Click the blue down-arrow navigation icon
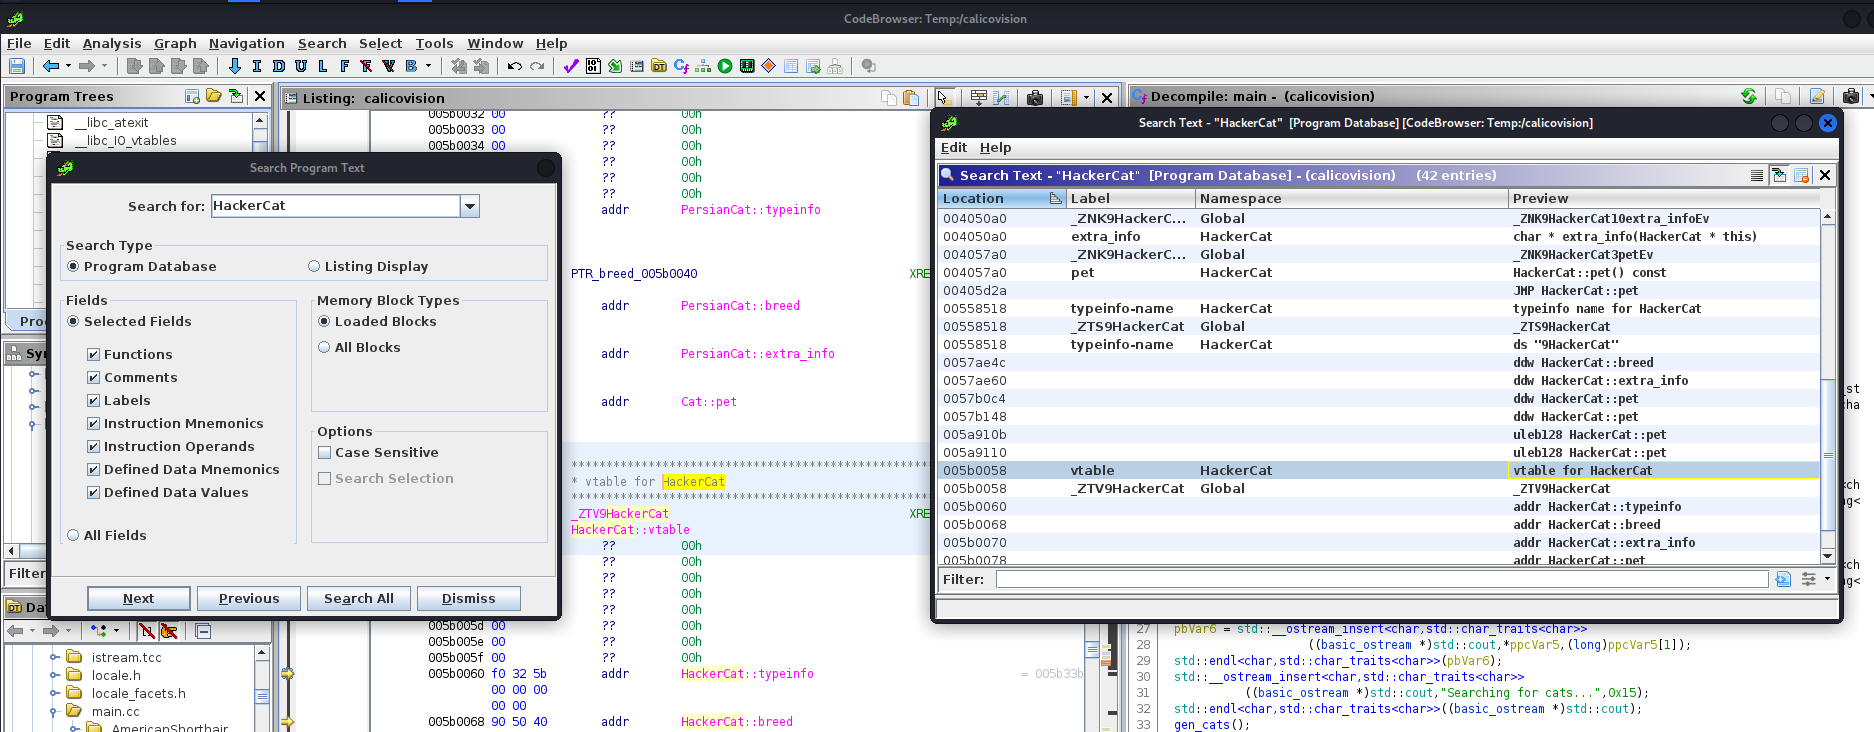This screenshot has height=732, width=1874. pos(235,66)
